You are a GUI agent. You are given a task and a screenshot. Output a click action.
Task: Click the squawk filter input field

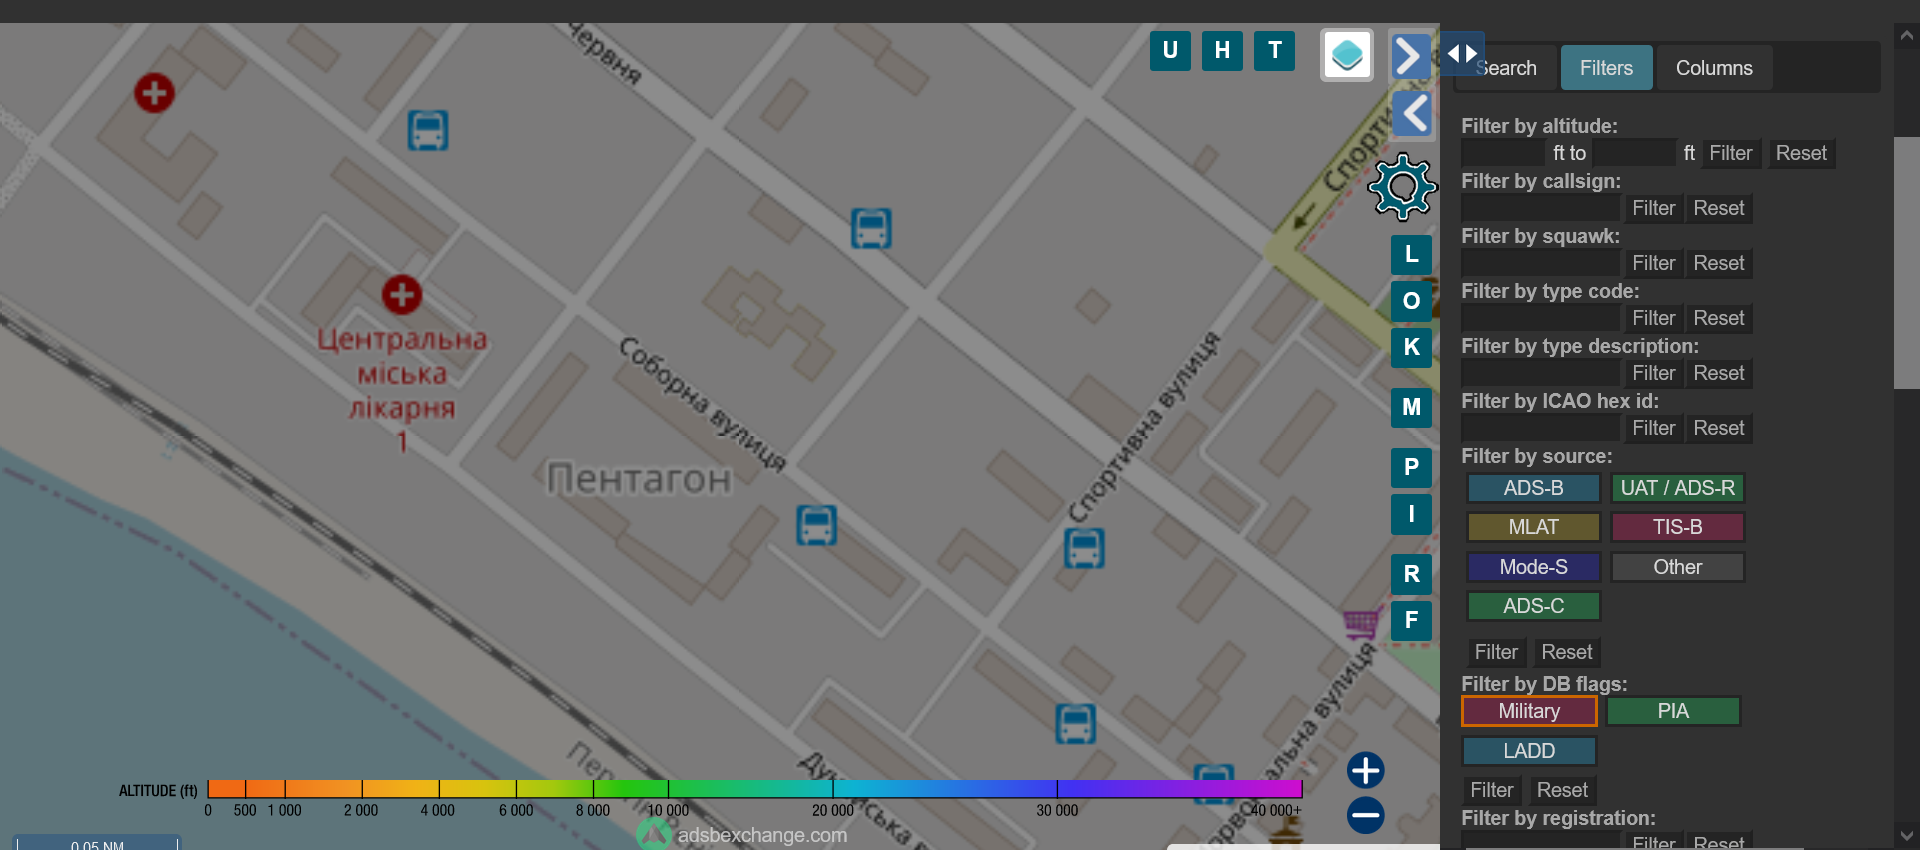(1540, 263)
